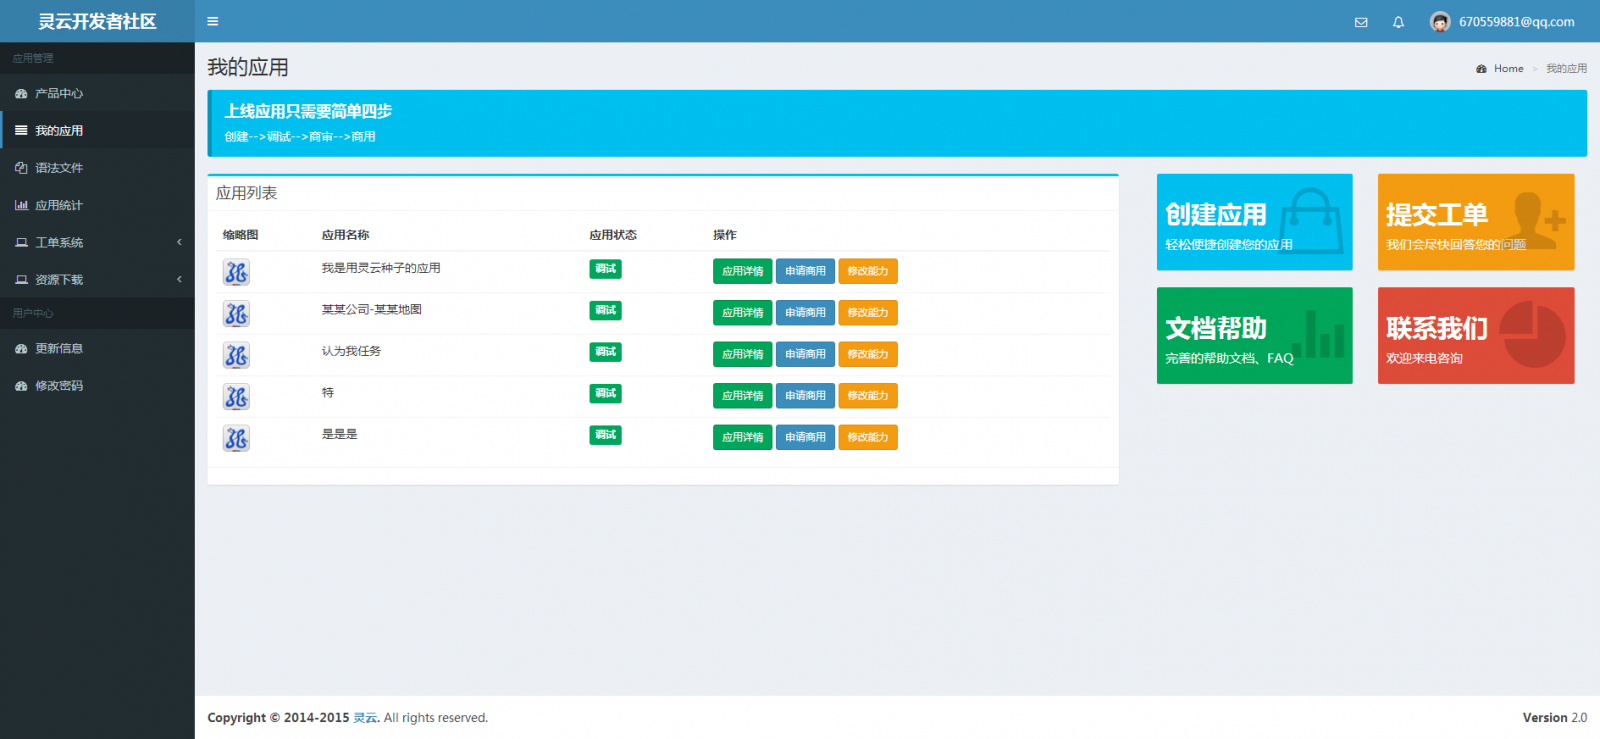The height and width of the screenshot is (739, 1600).
Task: Click the 语法文件 sidebar icon
Action: pyautogui.click(x=21, y=168)
